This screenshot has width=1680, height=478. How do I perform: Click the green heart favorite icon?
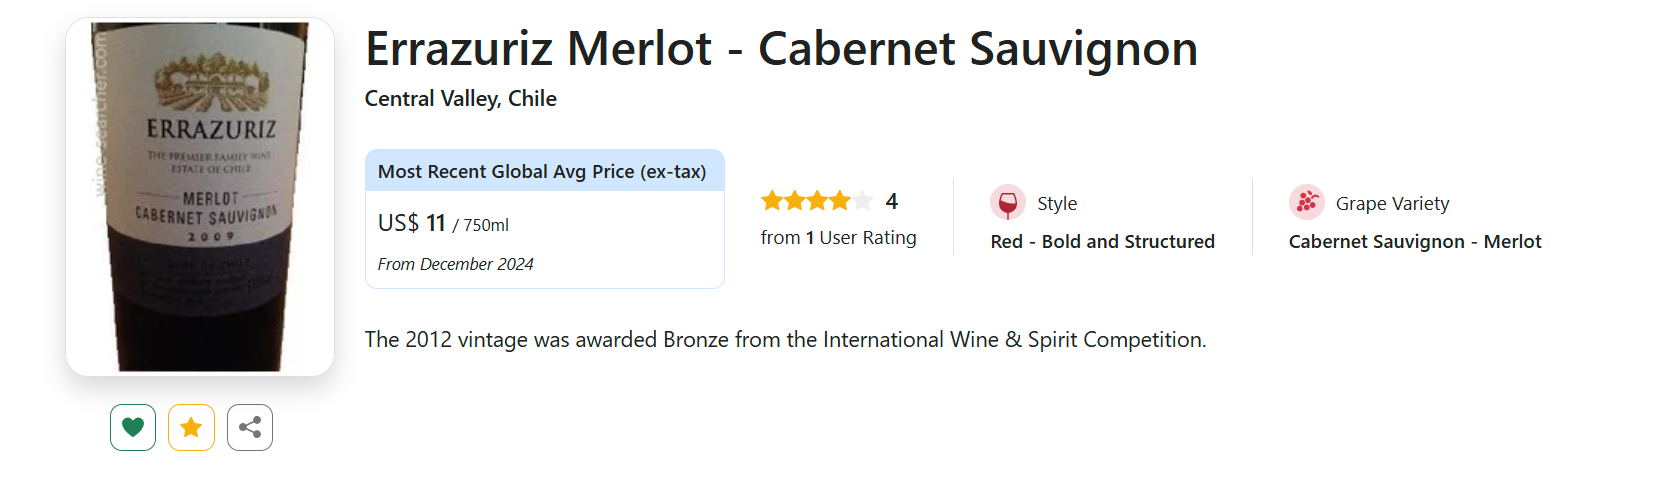[x=133, y=428]
